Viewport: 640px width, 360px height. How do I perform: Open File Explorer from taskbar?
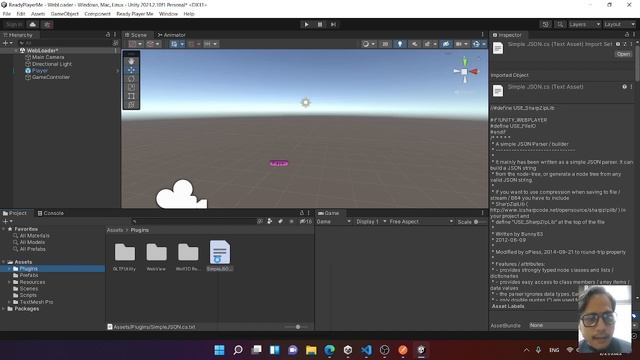[x=311, y=350]
